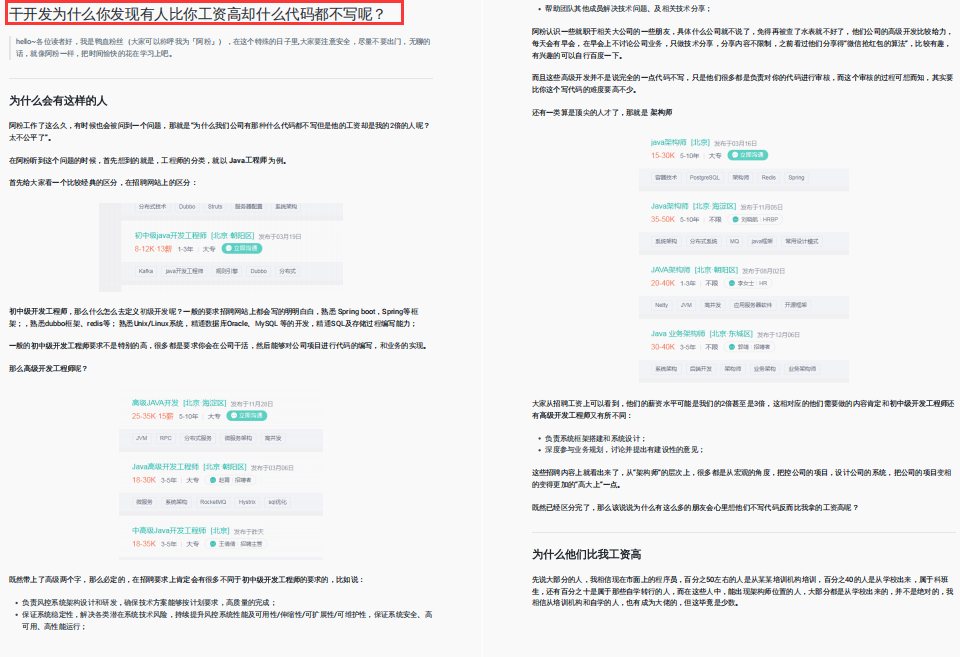Select the MQ skill tag
960x657 pixels.
click(x=734, y=241)
